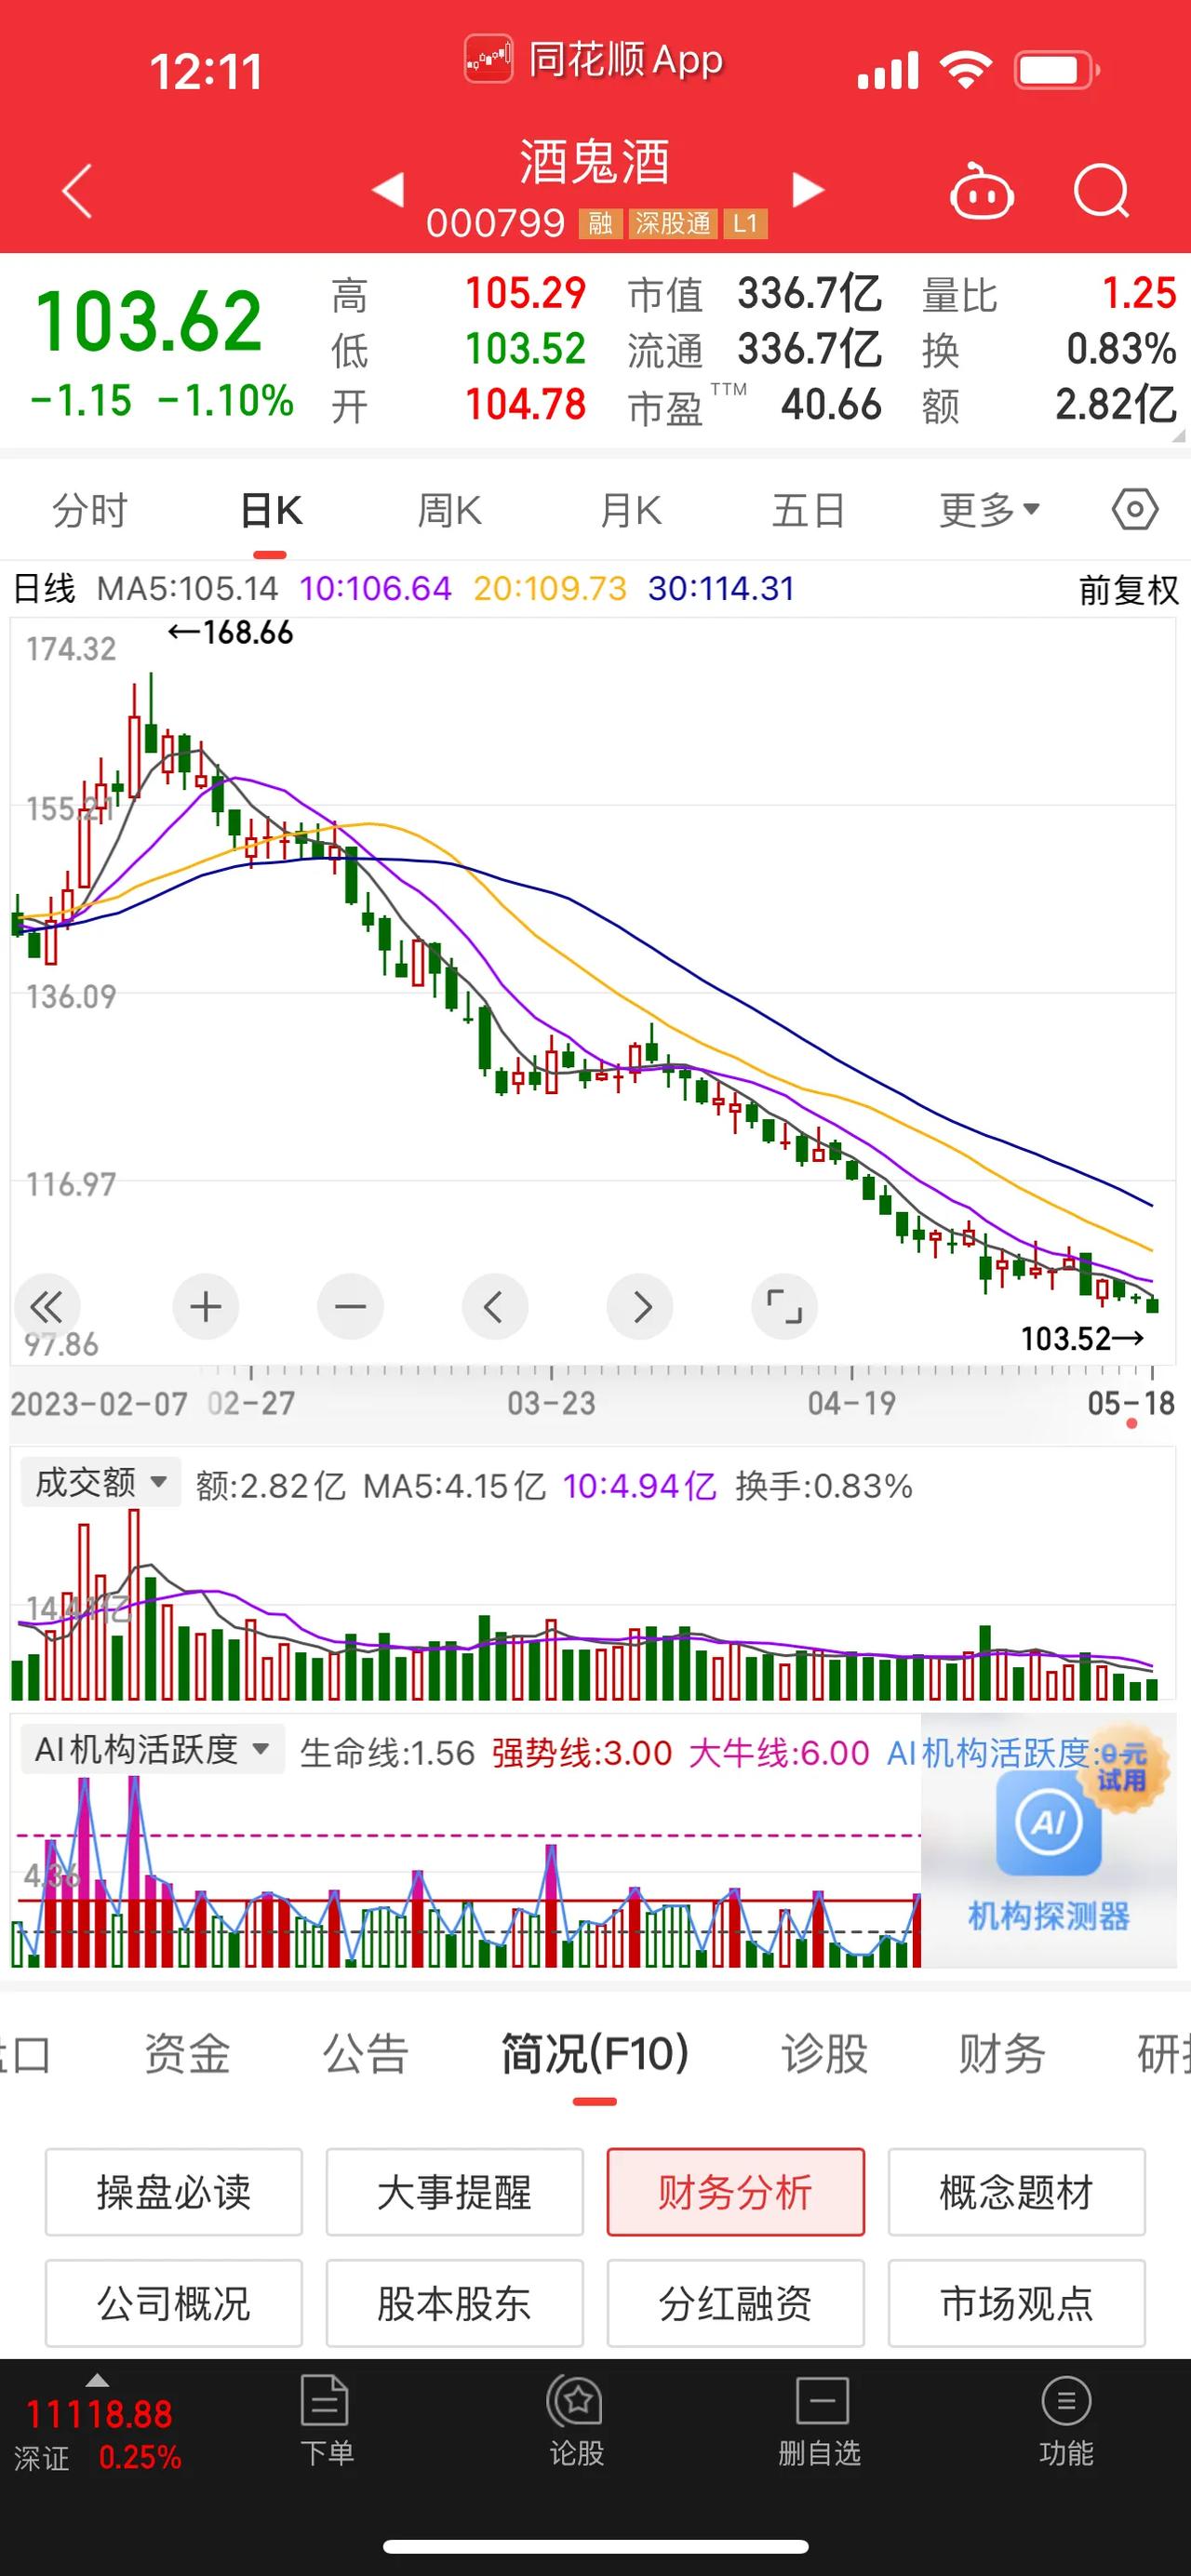Tap the 20:109.73 moving average label

[550, 588]
